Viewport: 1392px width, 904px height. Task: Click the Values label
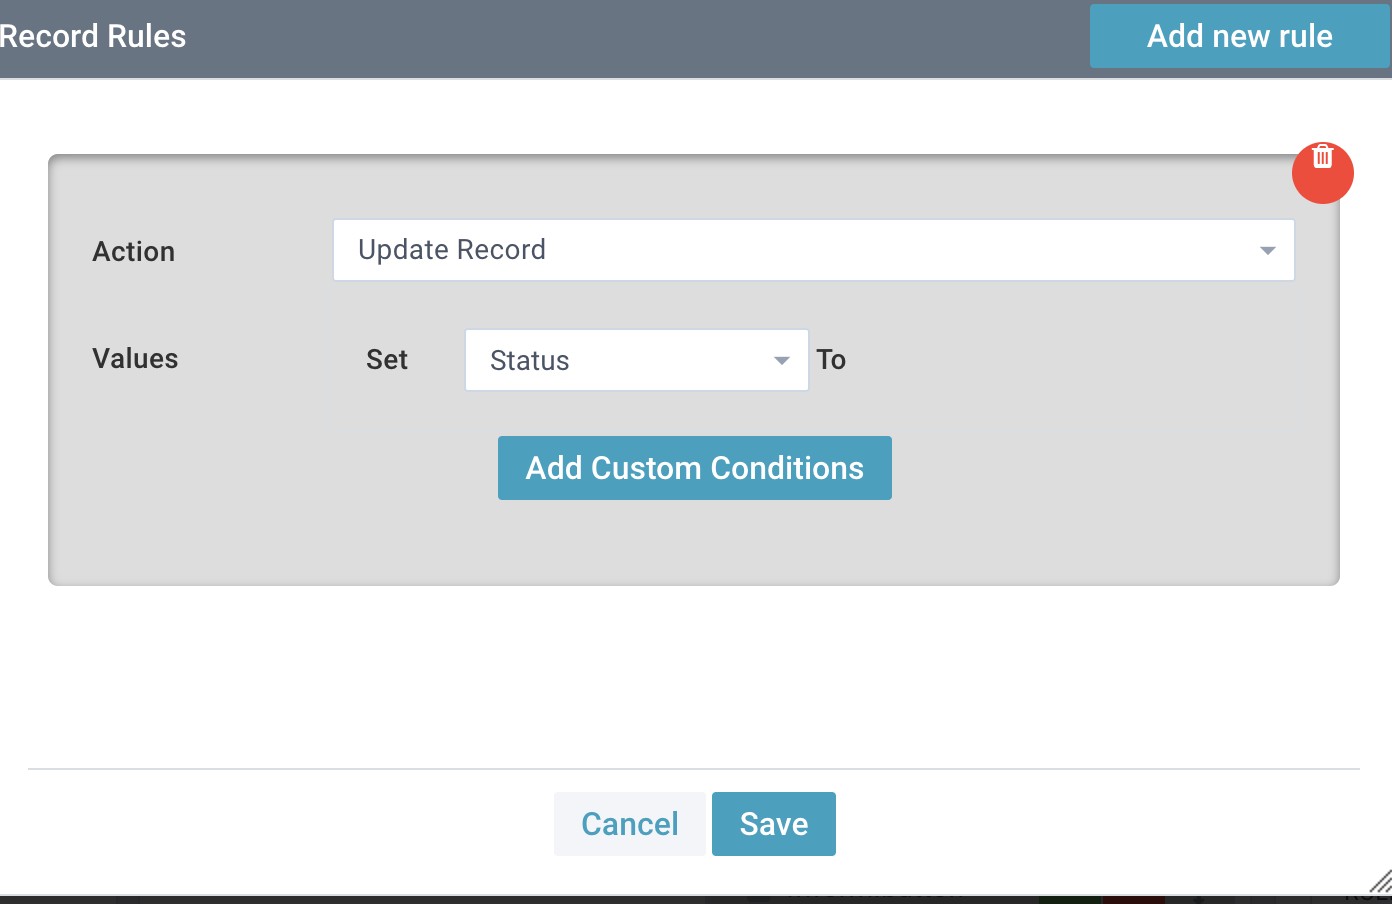135,358
